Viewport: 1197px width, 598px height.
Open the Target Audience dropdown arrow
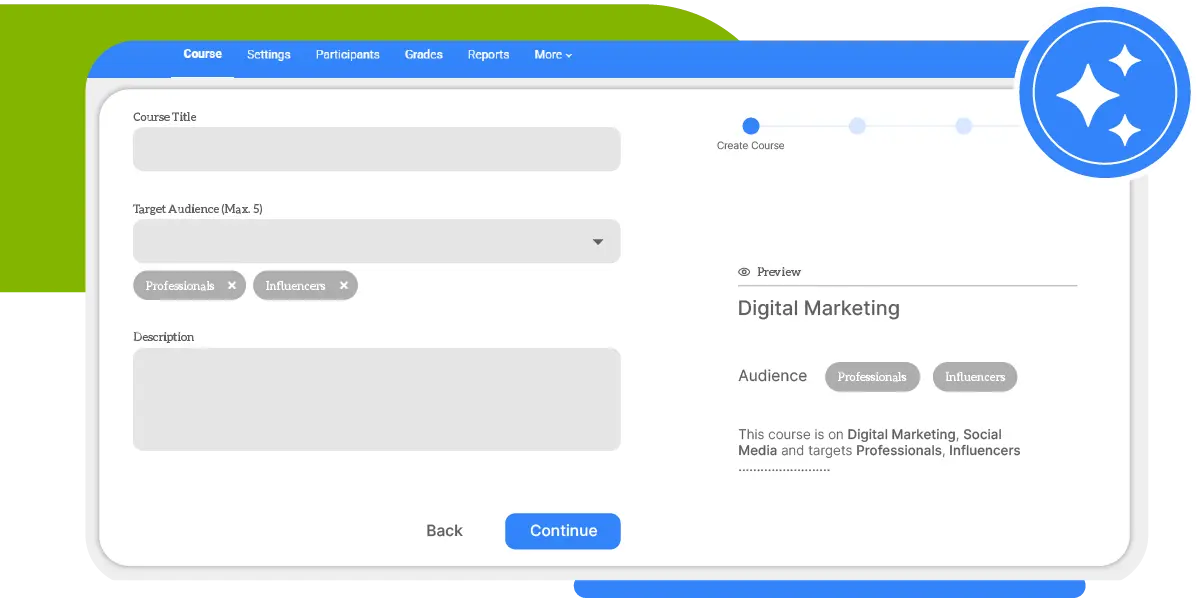click(597, 242)
